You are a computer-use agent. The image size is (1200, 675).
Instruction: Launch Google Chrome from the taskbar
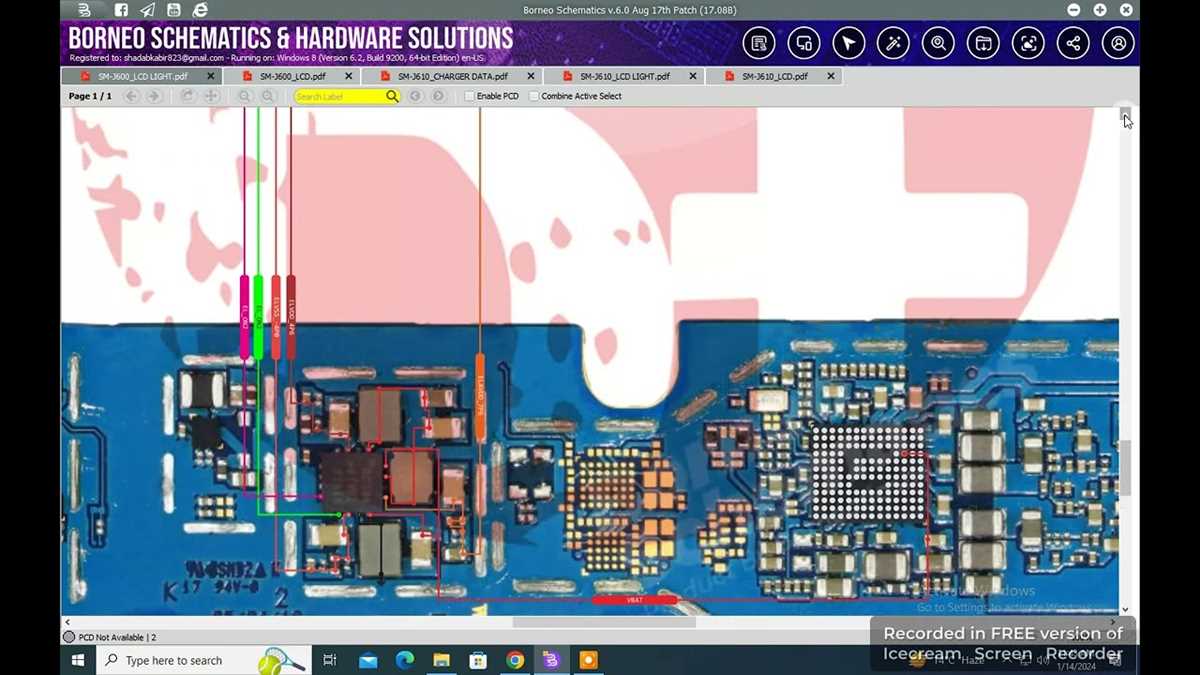pyautogui.click(x=515, y=660)
